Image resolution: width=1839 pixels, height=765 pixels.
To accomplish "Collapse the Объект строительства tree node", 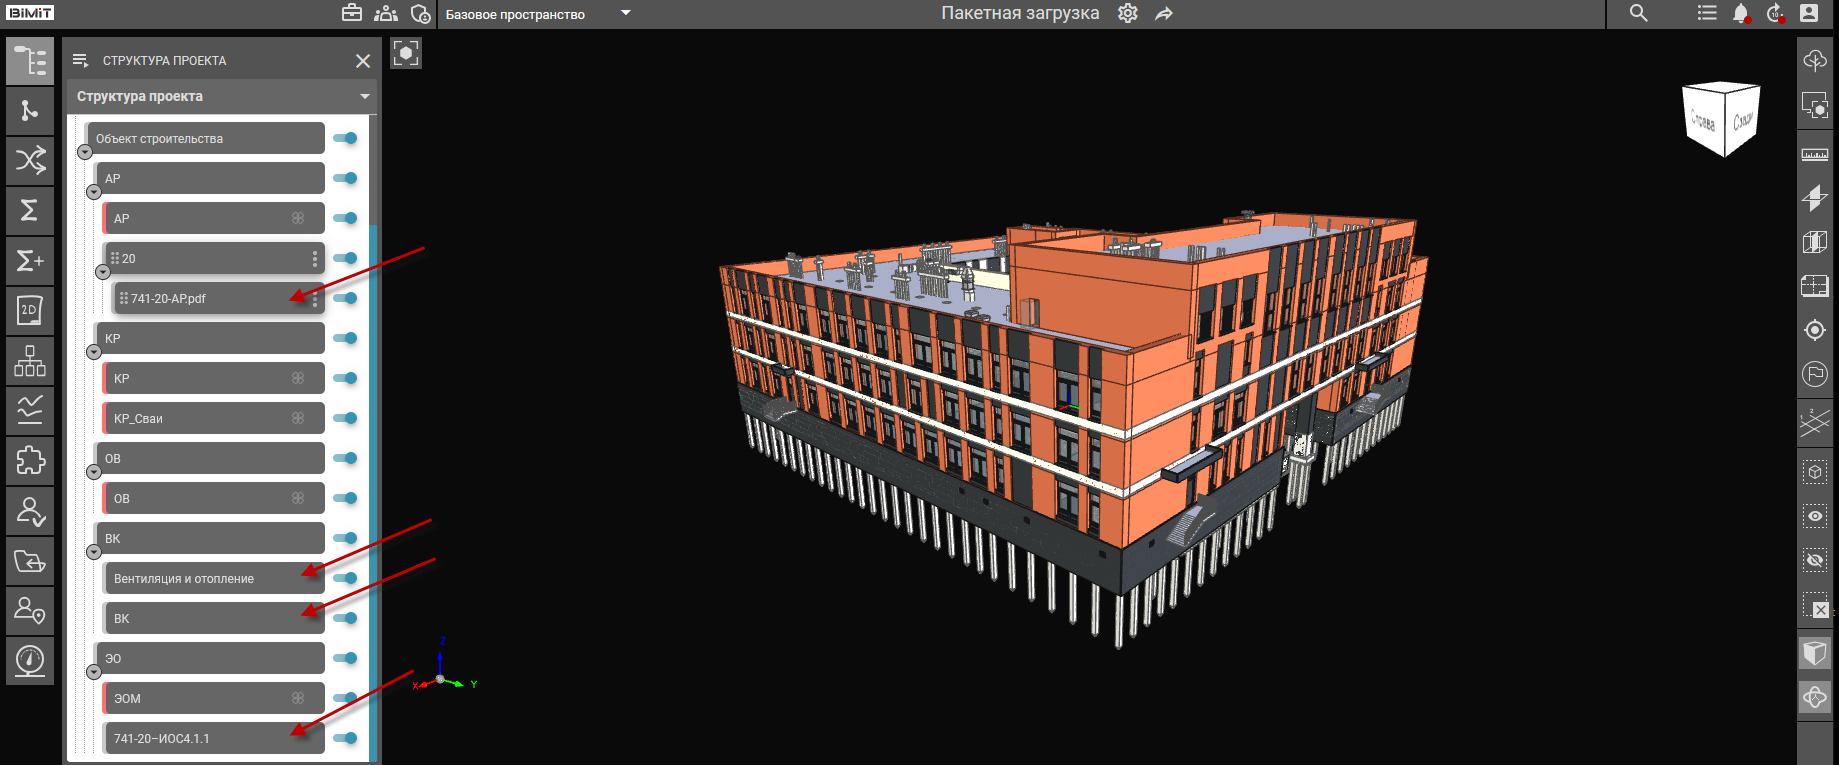I will click(85, 152).
